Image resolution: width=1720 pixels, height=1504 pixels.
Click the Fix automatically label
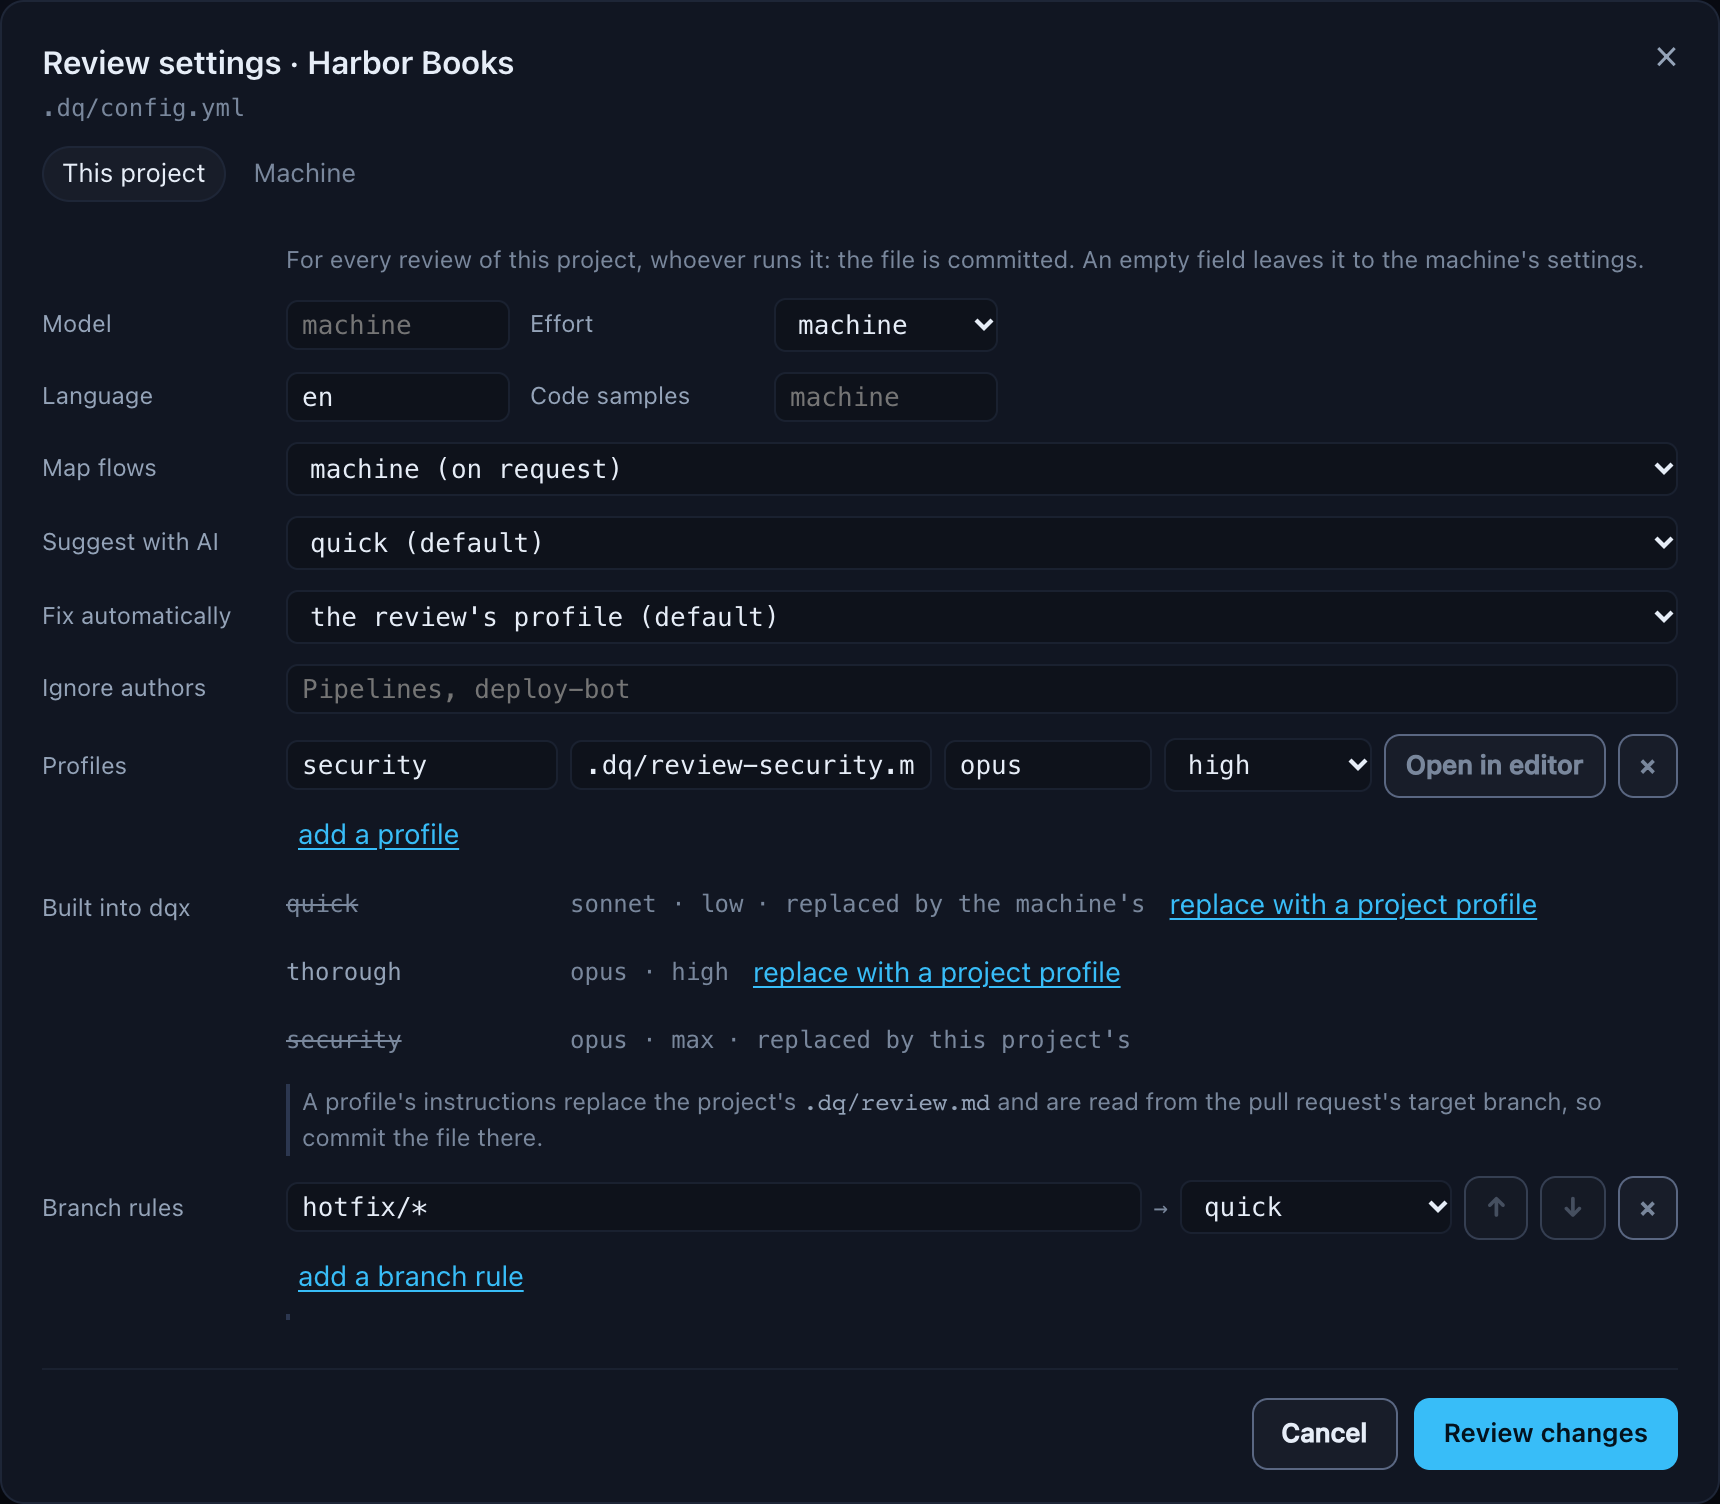click(x=137, y=616)
